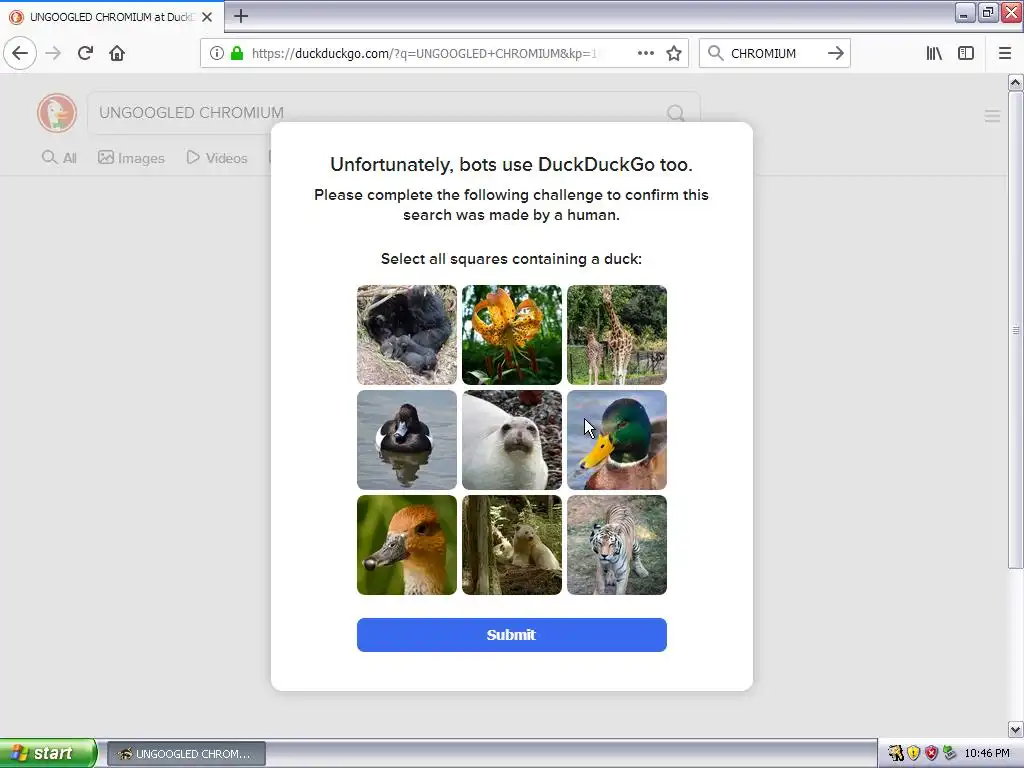Click the giraffes image square

(x=616, y=335)
